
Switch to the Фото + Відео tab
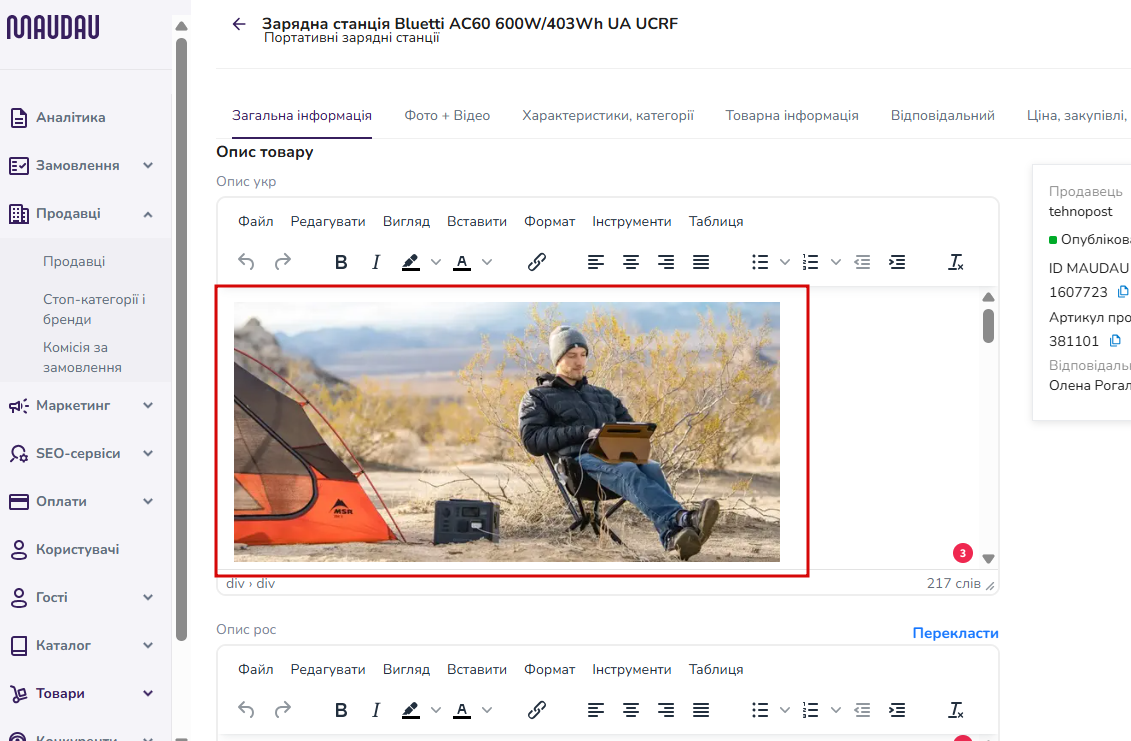[x=447, y=115]
